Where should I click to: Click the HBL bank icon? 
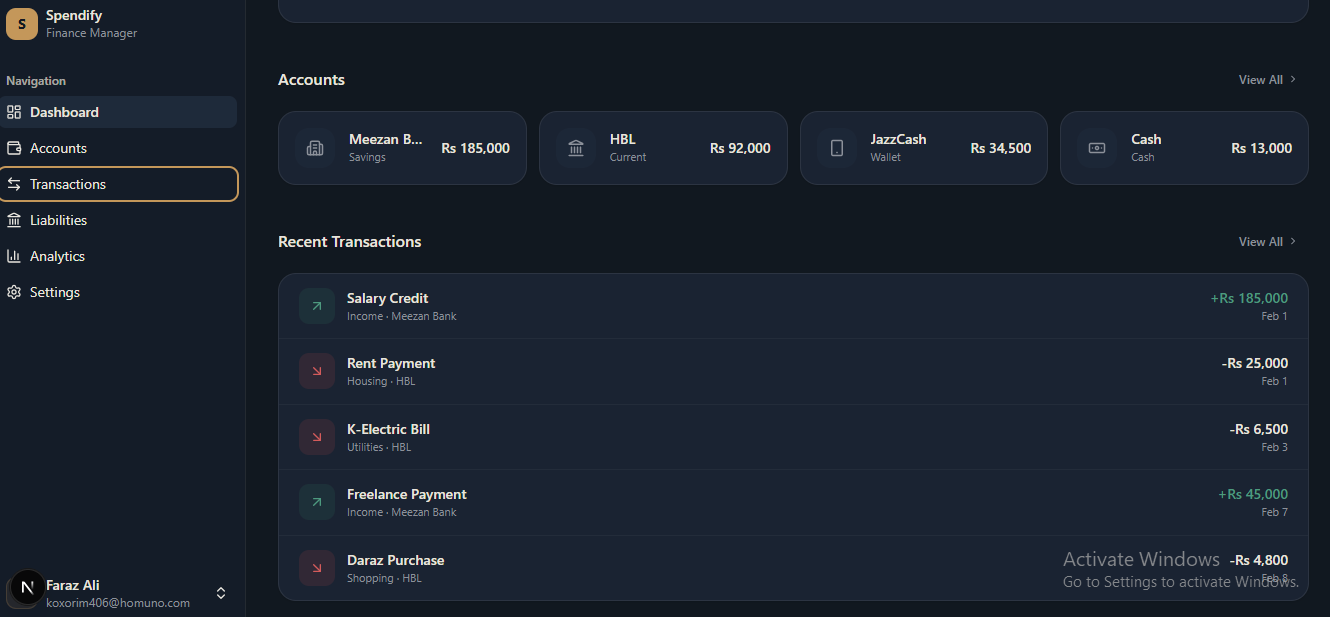pos(576,148)
